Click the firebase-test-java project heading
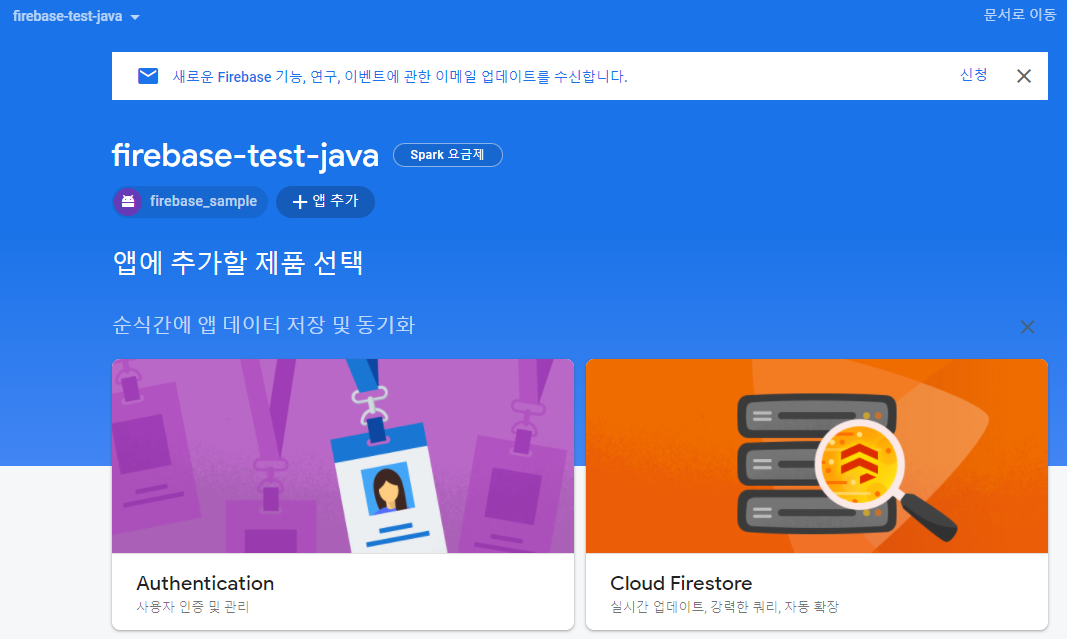 [x=245, y=156]
